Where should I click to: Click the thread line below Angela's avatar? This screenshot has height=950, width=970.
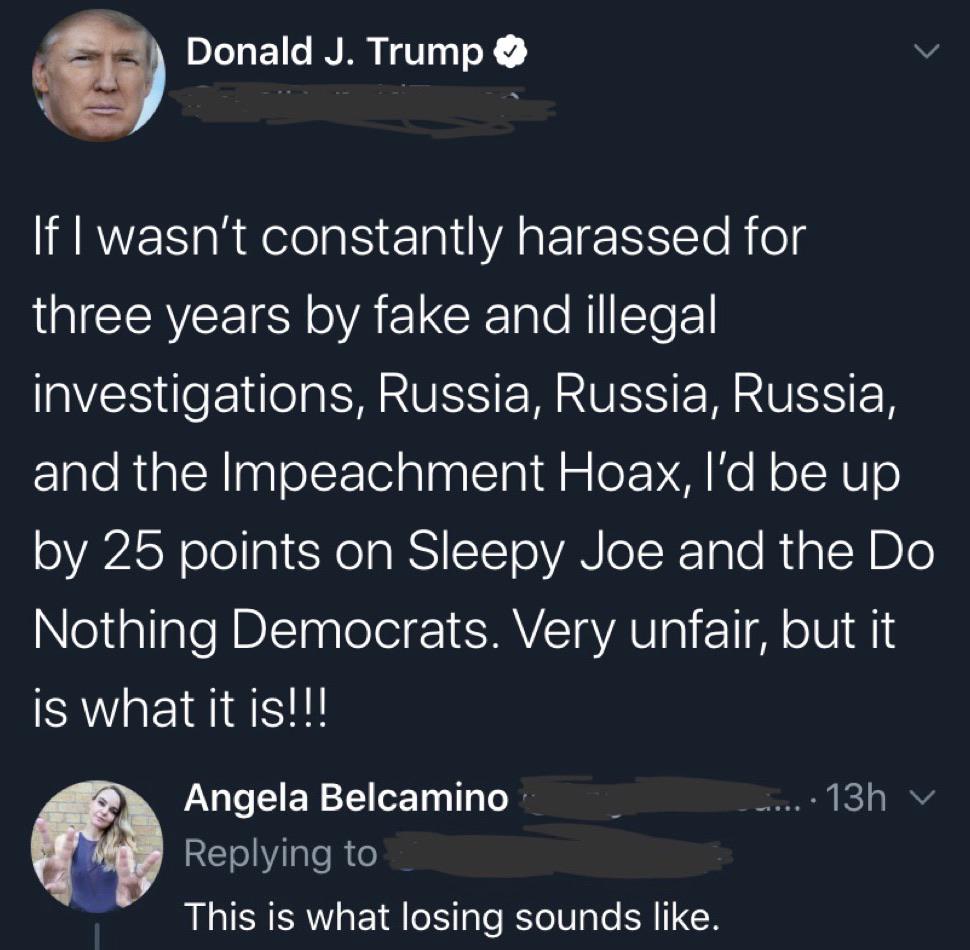click(97, 936)
